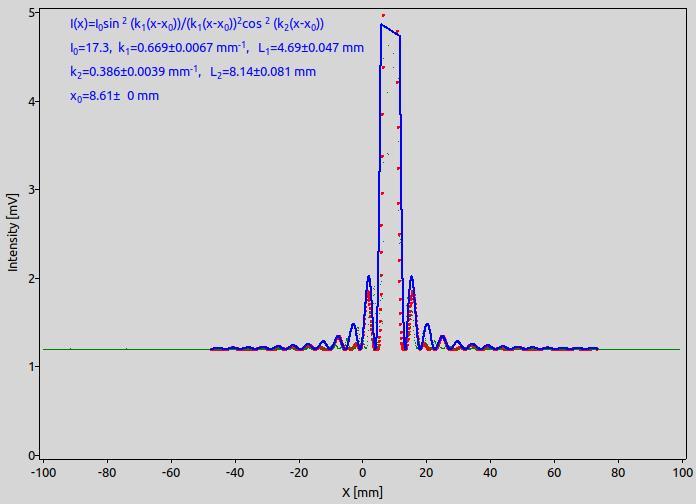The height and width of the screenshot is (504, 696).
Task: Click the -100 tick label on X axis
Action: point(44,472)
